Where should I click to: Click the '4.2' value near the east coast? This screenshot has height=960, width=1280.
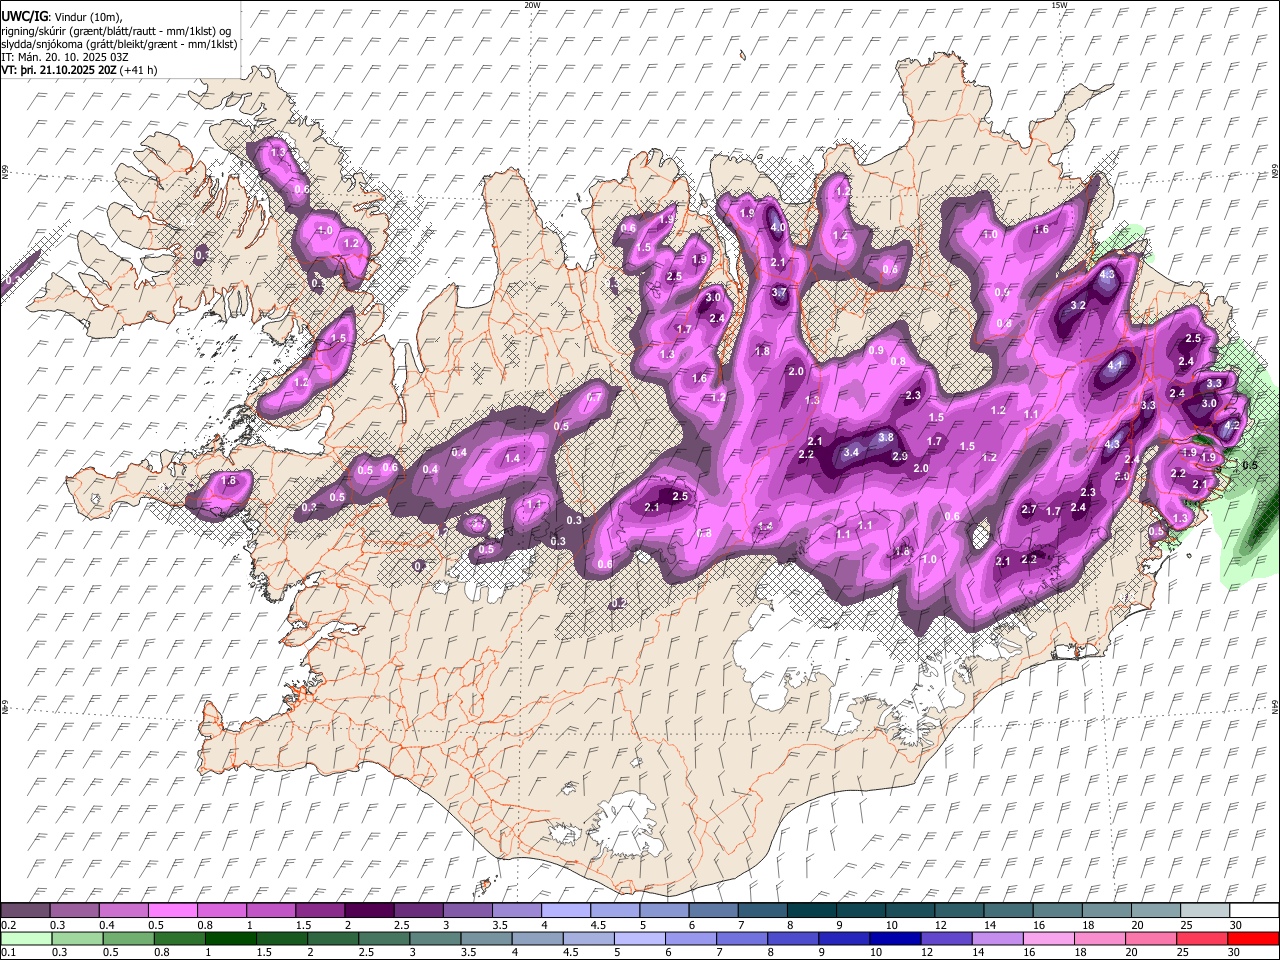click(x=1232, y=425)
